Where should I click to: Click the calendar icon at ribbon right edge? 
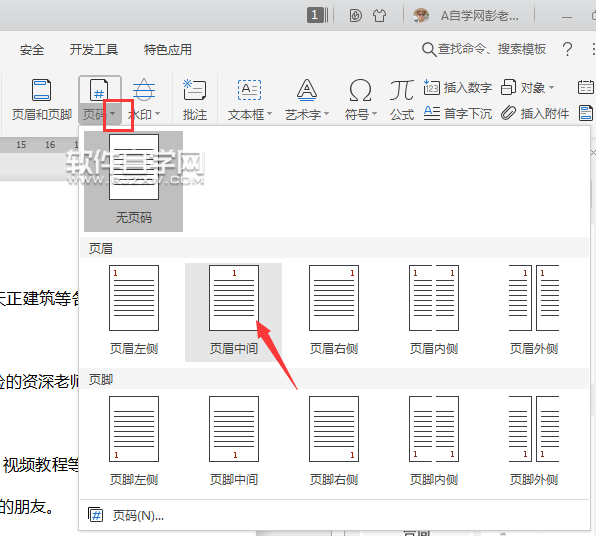586,87
